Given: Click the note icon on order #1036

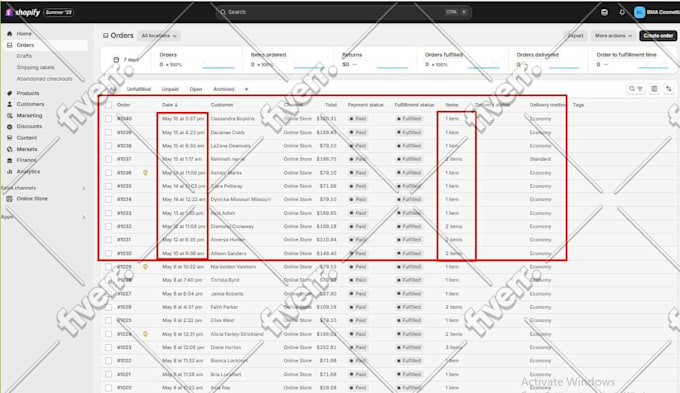Looking at the screenshot, I should 145,173.
